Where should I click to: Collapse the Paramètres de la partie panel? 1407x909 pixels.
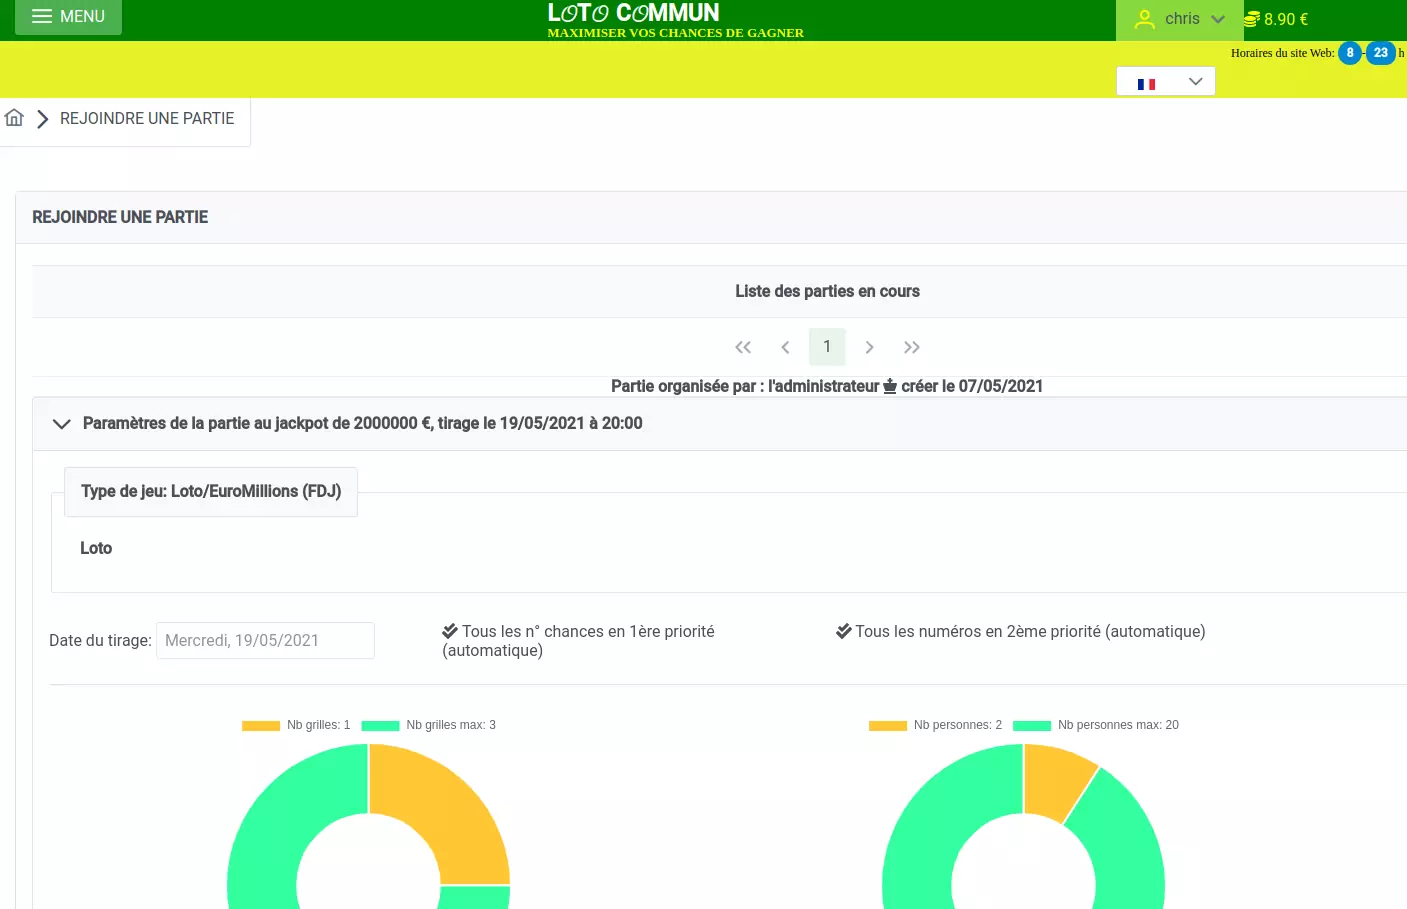61,424
